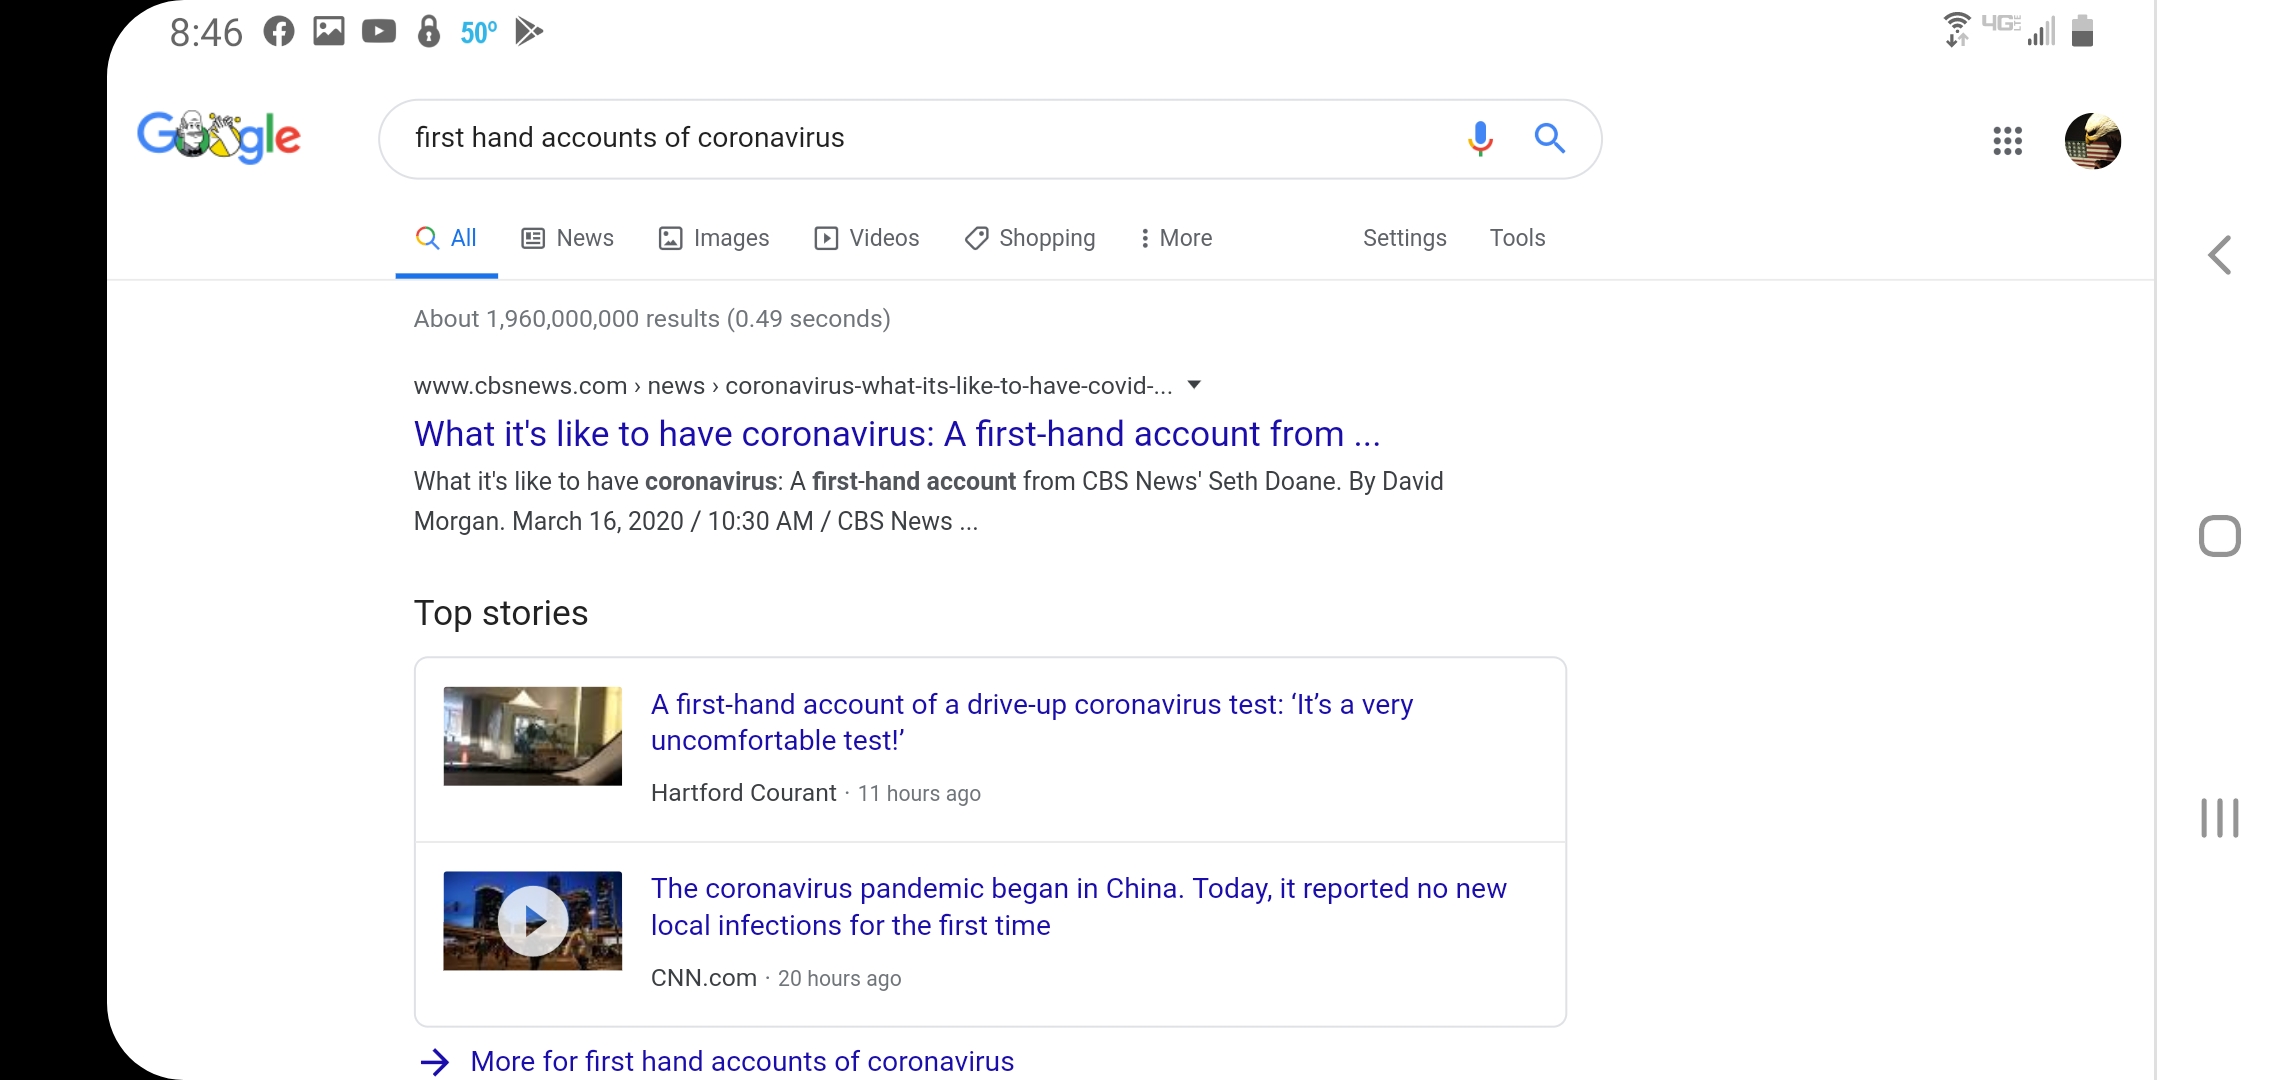2280x1080 pixels.
Task: Switch to the All results tab
Action: pyautogui.click(x=445, y=238)
